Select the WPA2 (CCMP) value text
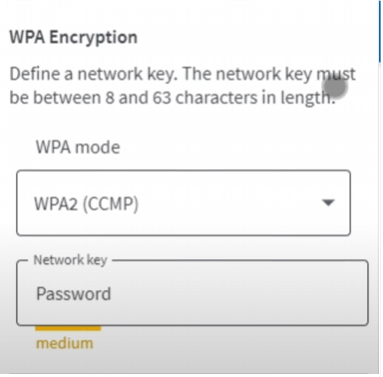This screenshot has width=383, height=377. (x=86, y=203)
